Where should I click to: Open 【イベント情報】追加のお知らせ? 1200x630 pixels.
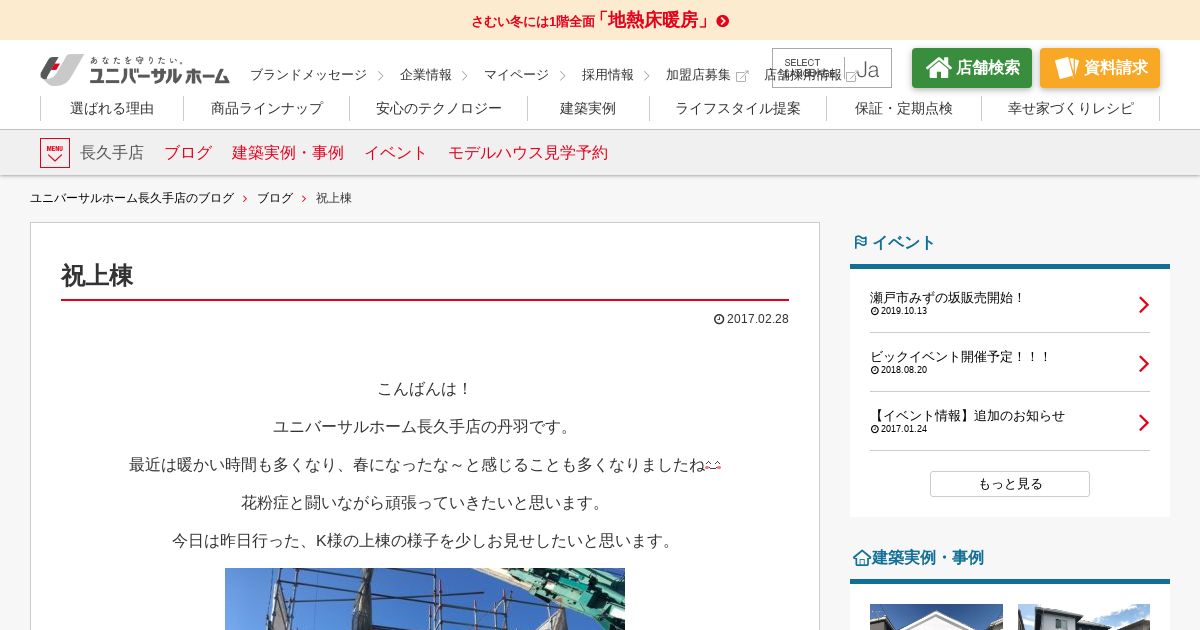(967, 416)
